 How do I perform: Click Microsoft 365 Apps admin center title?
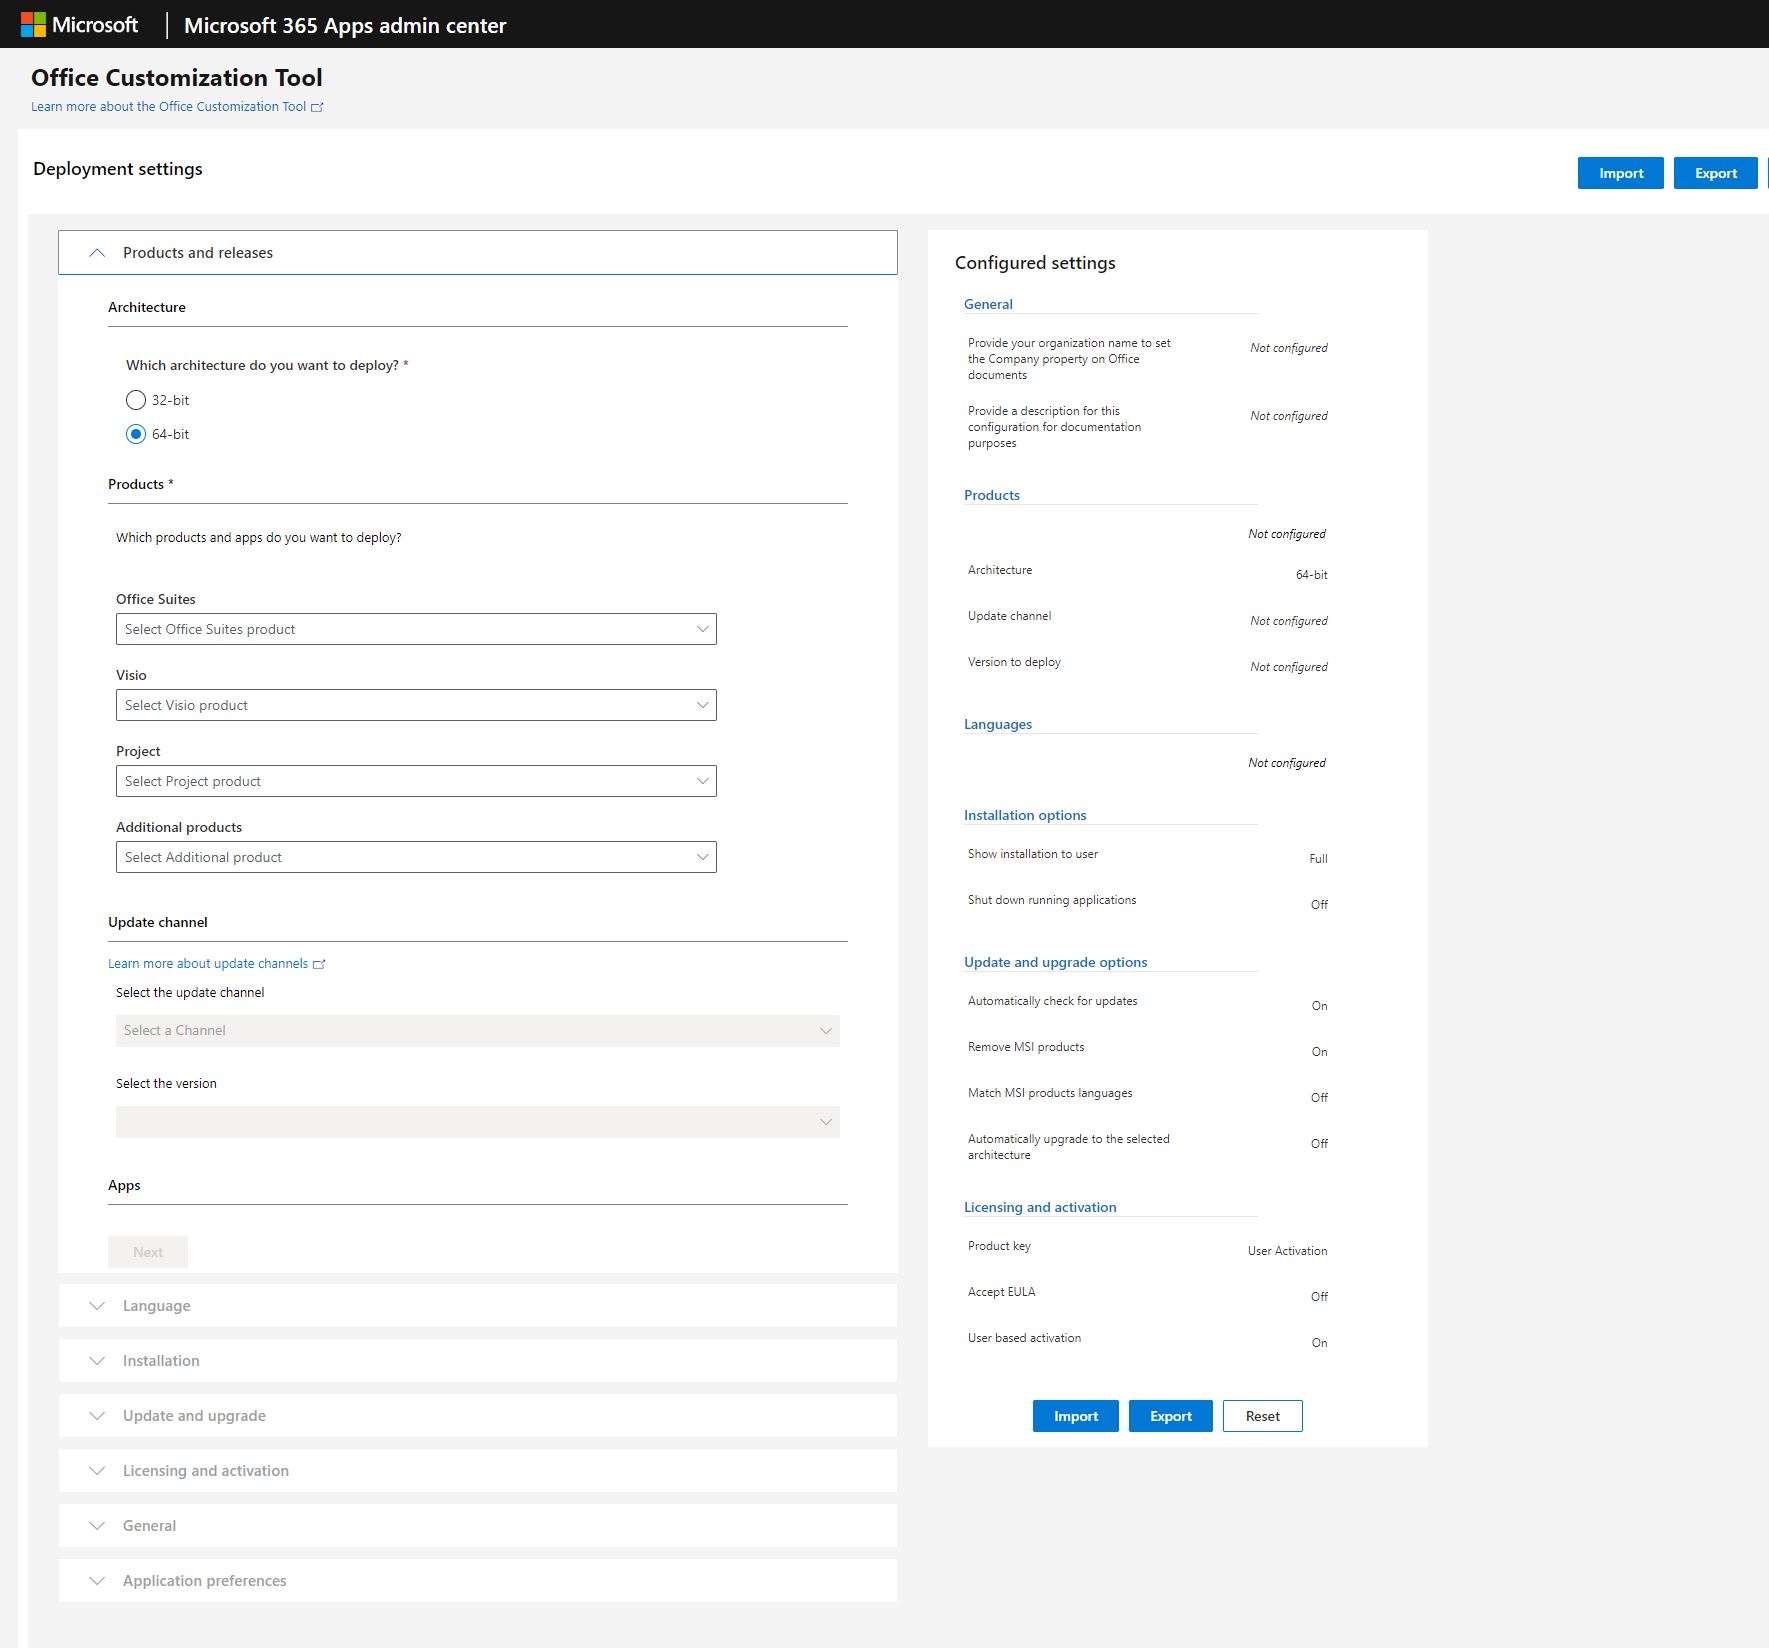[x=345, y=25]
